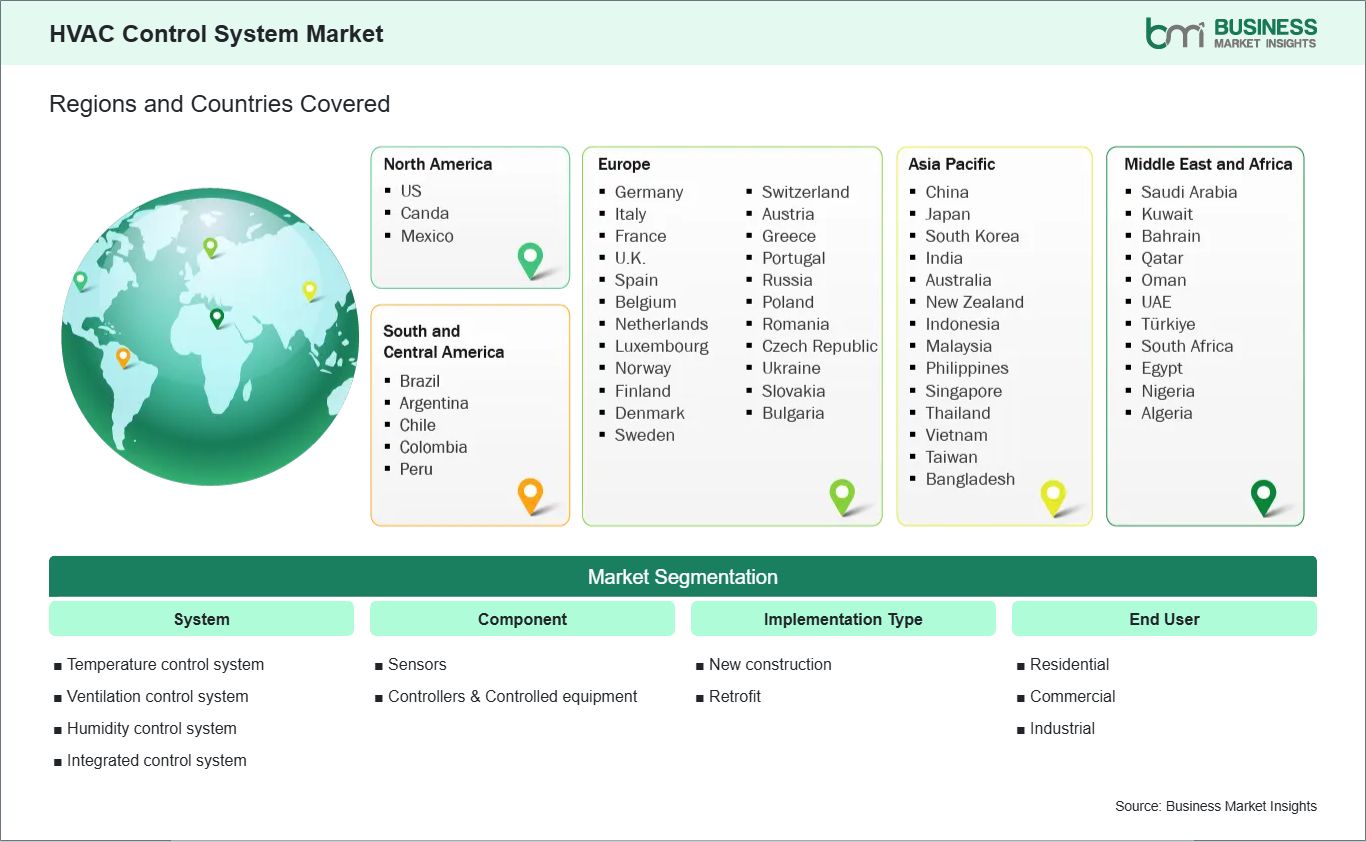The image size is (1366, 842).
Task: Select the Implementation Type header
Action: (843, 619)
